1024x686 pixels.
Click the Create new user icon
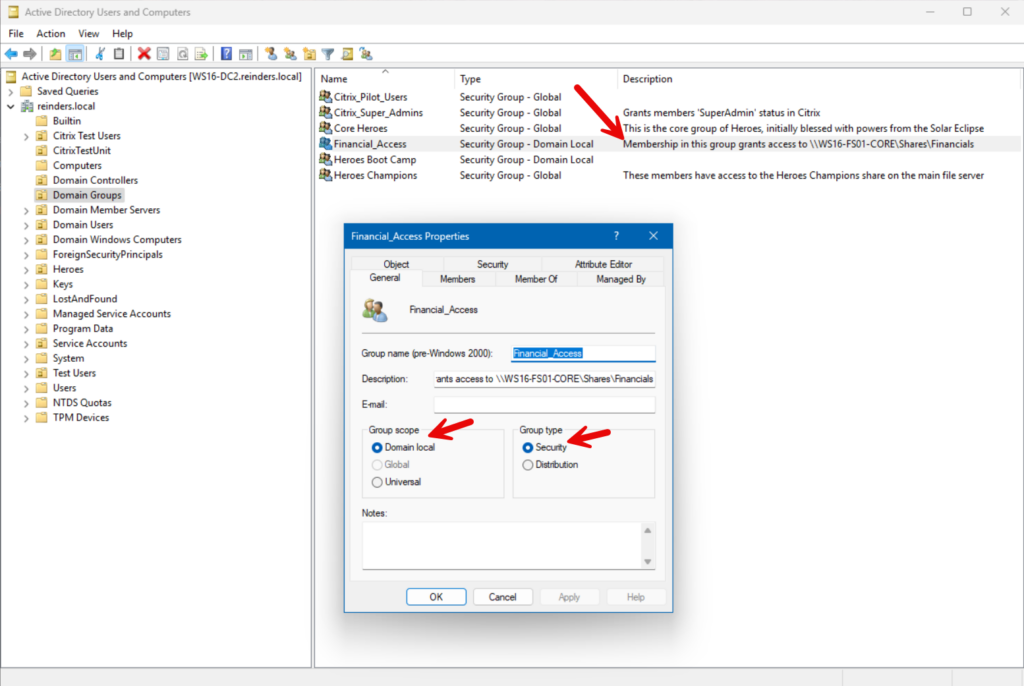click(270, 54)
